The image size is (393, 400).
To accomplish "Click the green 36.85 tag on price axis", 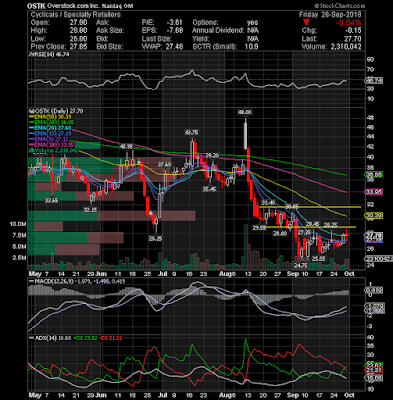I will pos(374,174).
